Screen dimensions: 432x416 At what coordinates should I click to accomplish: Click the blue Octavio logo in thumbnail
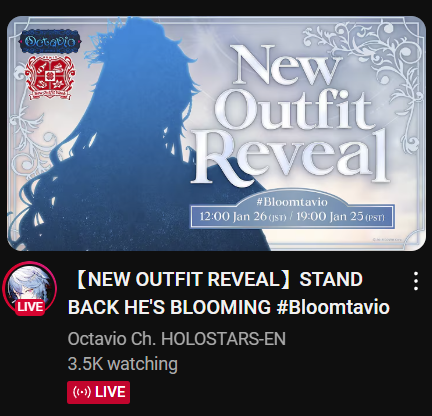tap(50, 42)
